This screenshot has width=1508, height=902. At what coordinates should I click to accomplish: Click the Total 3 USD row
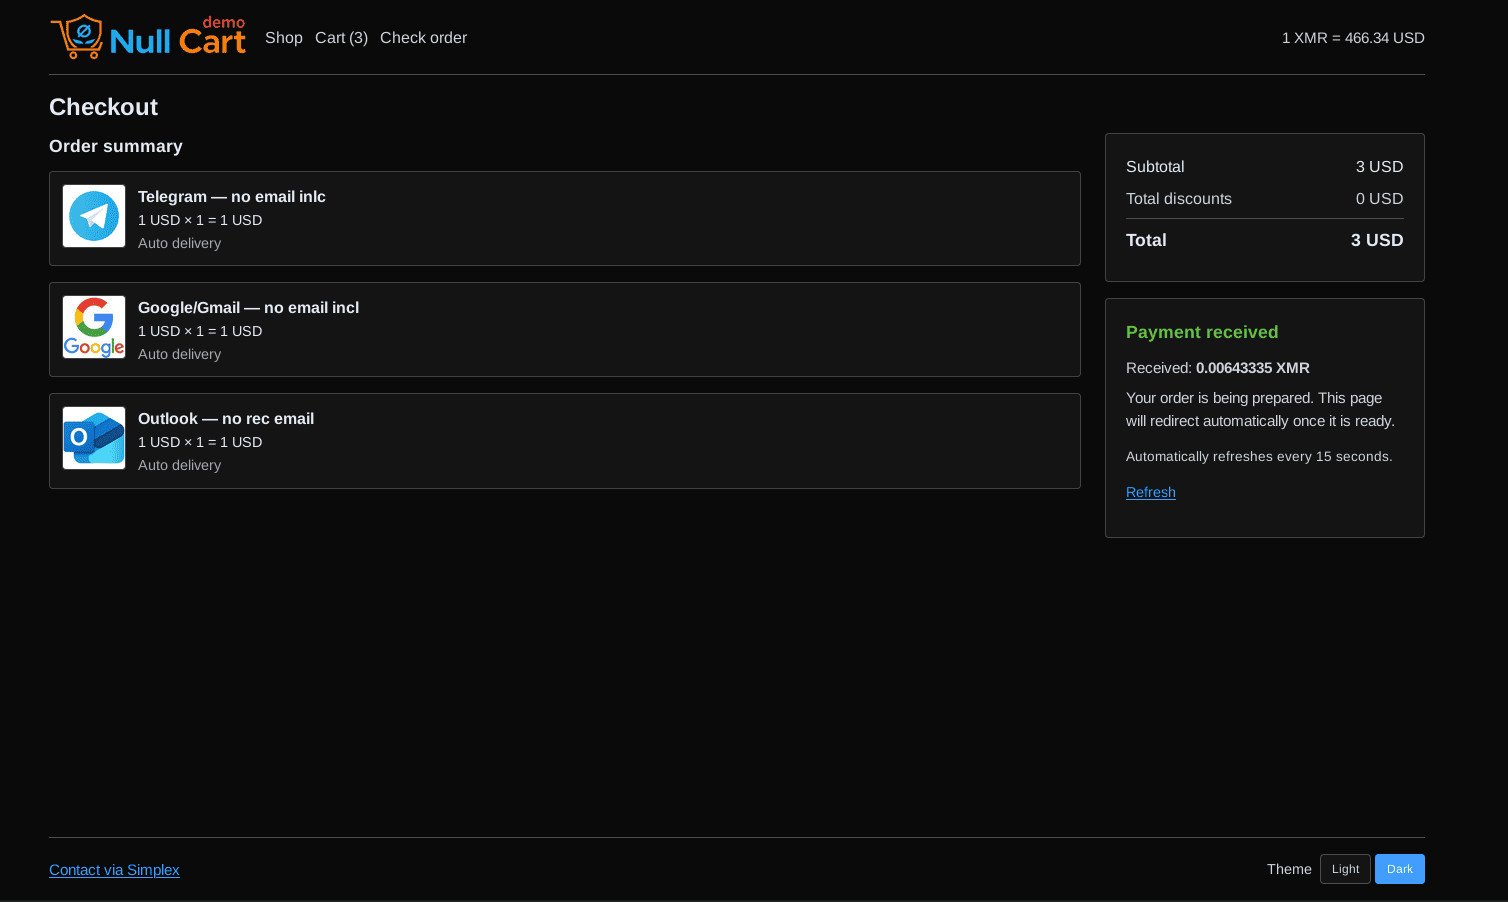[1265, 240]
